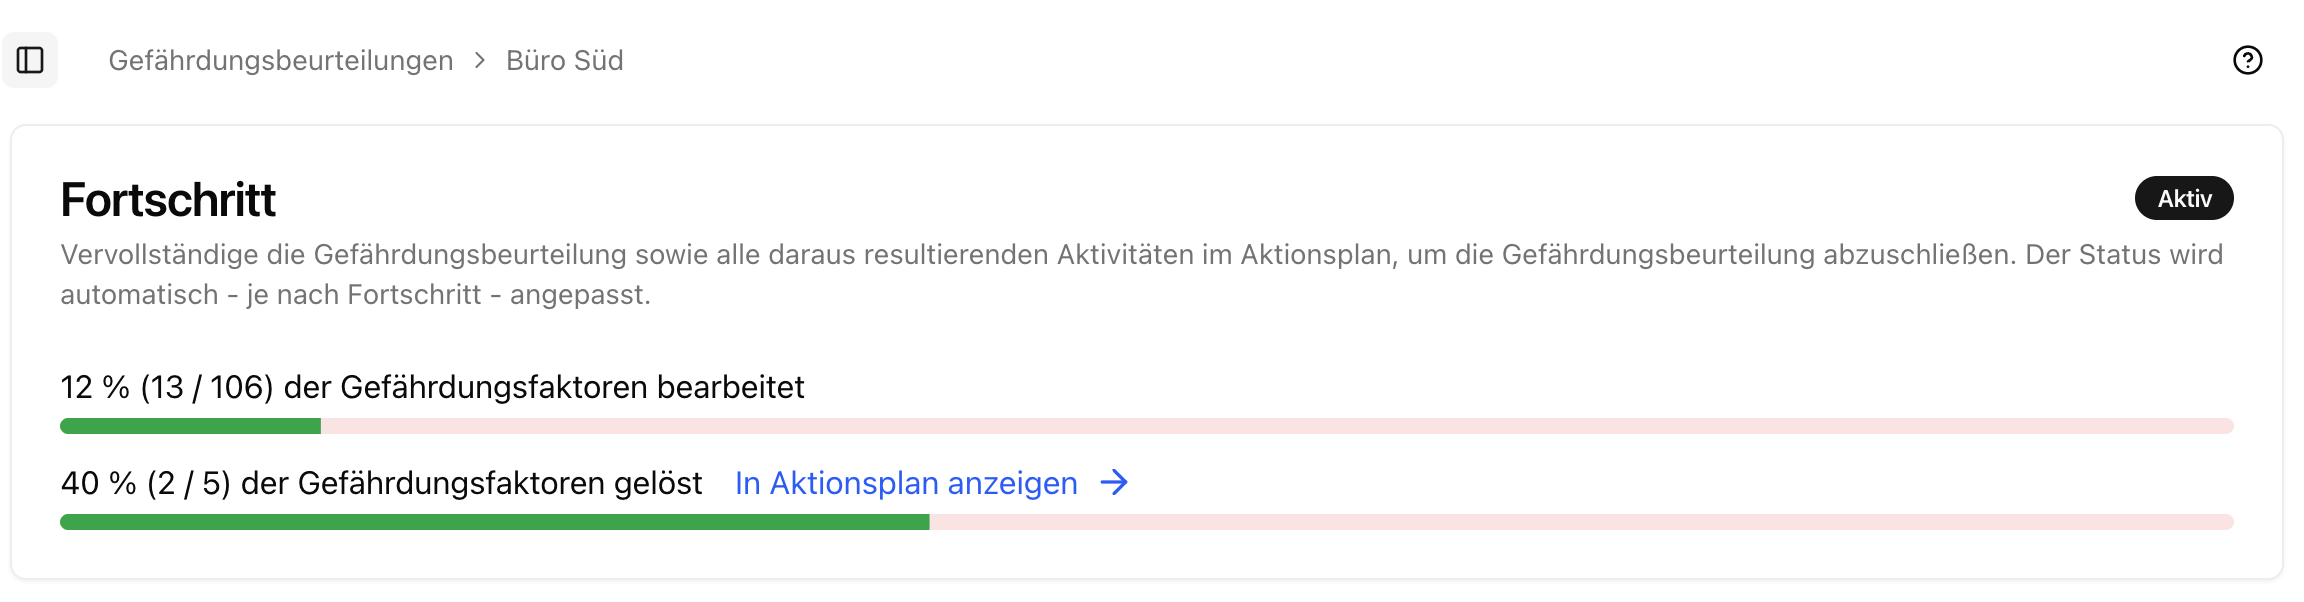
Task: Open In Aktionsplan anzeigen link
Action: pyautogui.click(x=905, y=483)
